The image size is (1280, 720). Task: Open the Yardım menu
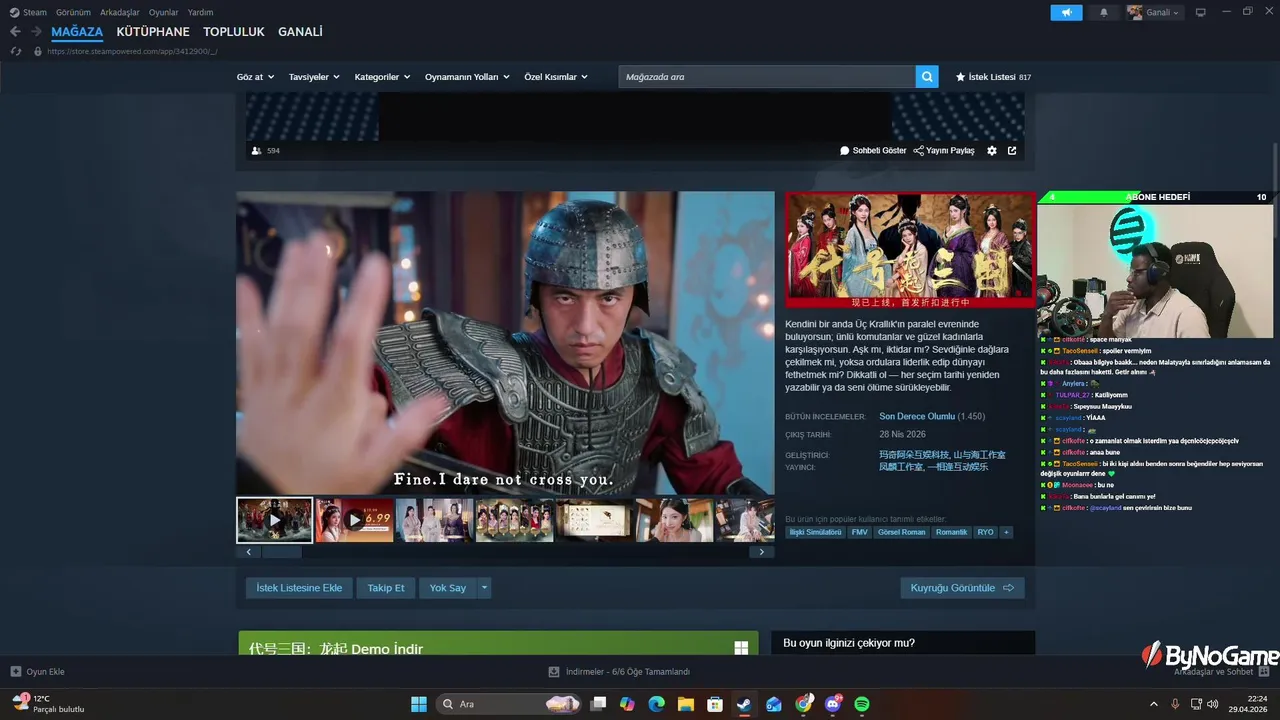coord(200,12)
